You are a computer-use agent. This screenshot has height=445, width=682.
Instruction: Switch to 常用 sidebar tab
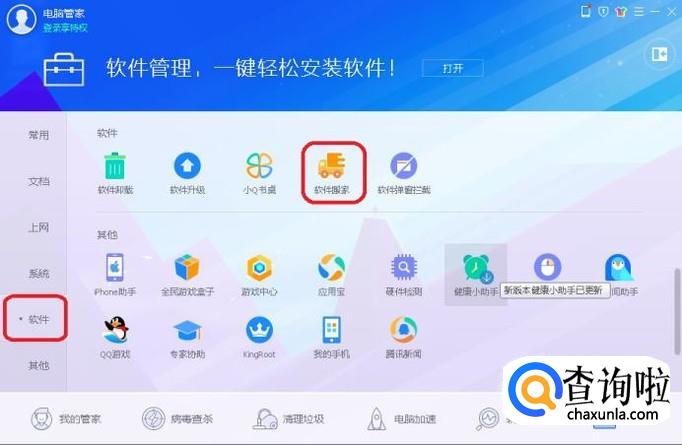(x=38, y=135)
